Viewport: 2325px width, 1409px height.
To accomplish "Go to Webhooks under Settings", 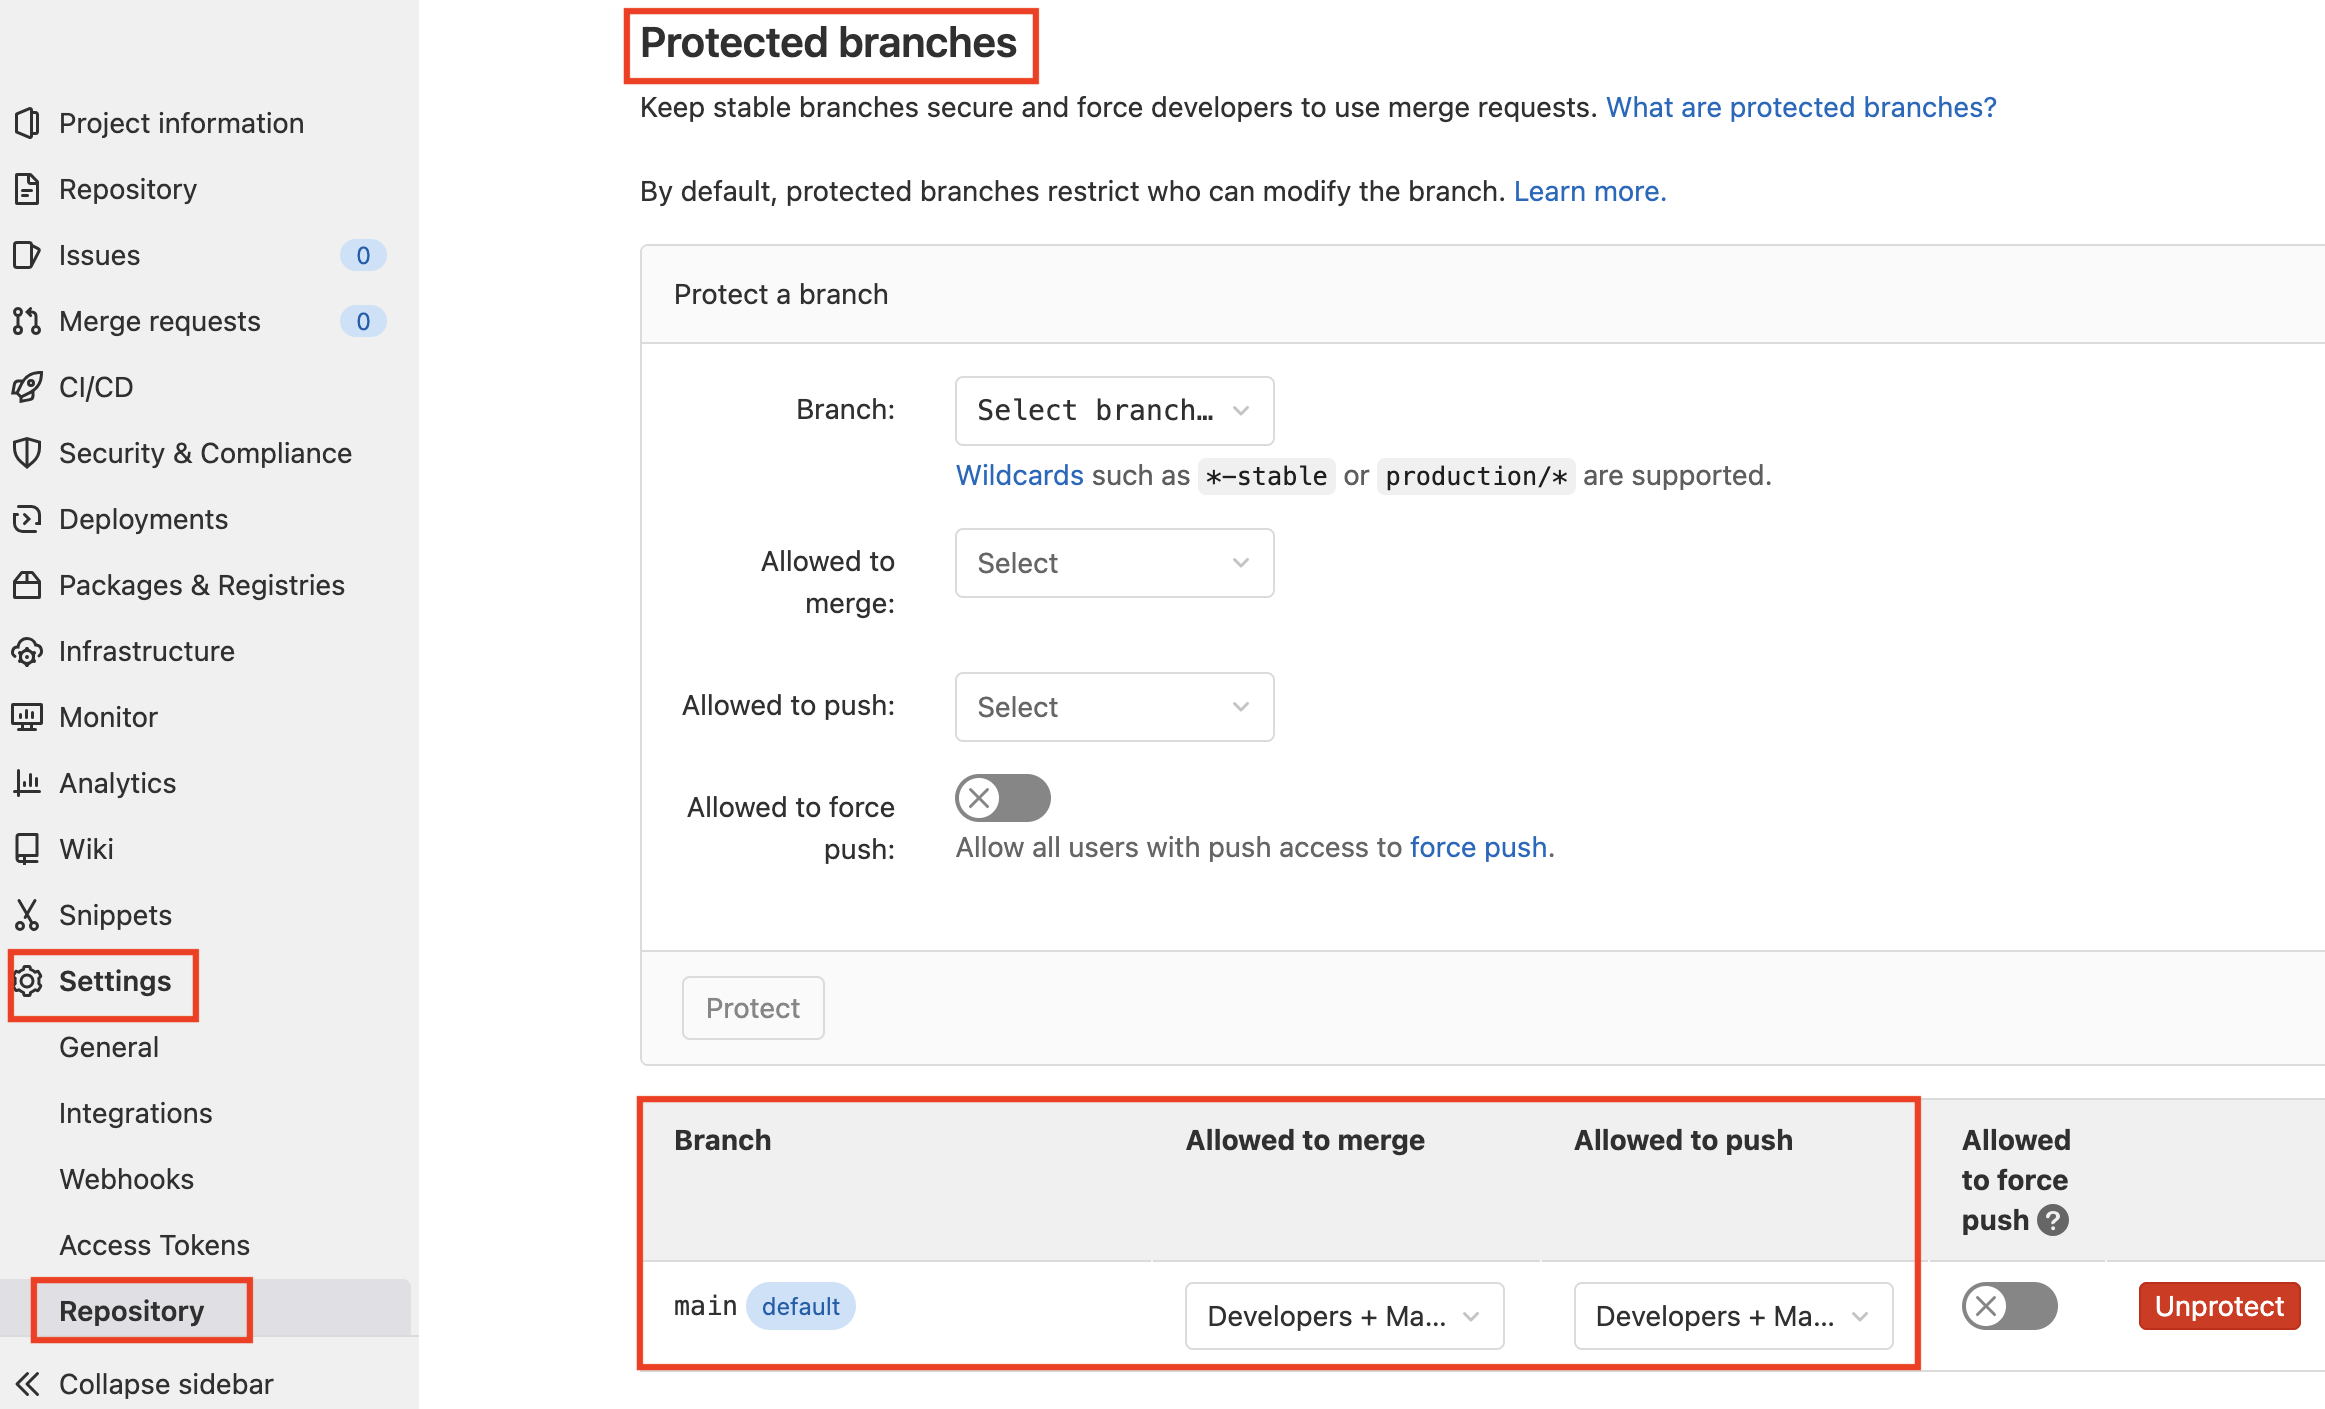I will (x=126, y=1179).
